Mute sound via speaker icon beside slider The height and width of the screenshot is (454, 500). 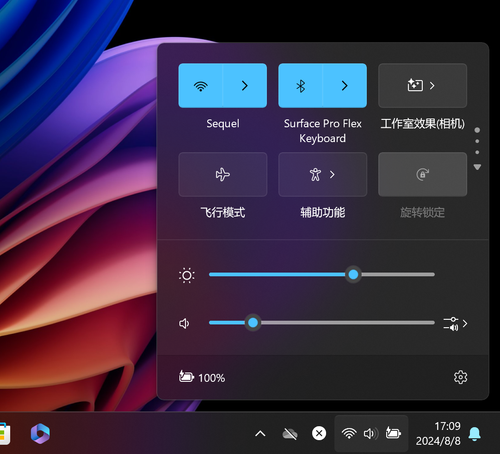(184, 323)
